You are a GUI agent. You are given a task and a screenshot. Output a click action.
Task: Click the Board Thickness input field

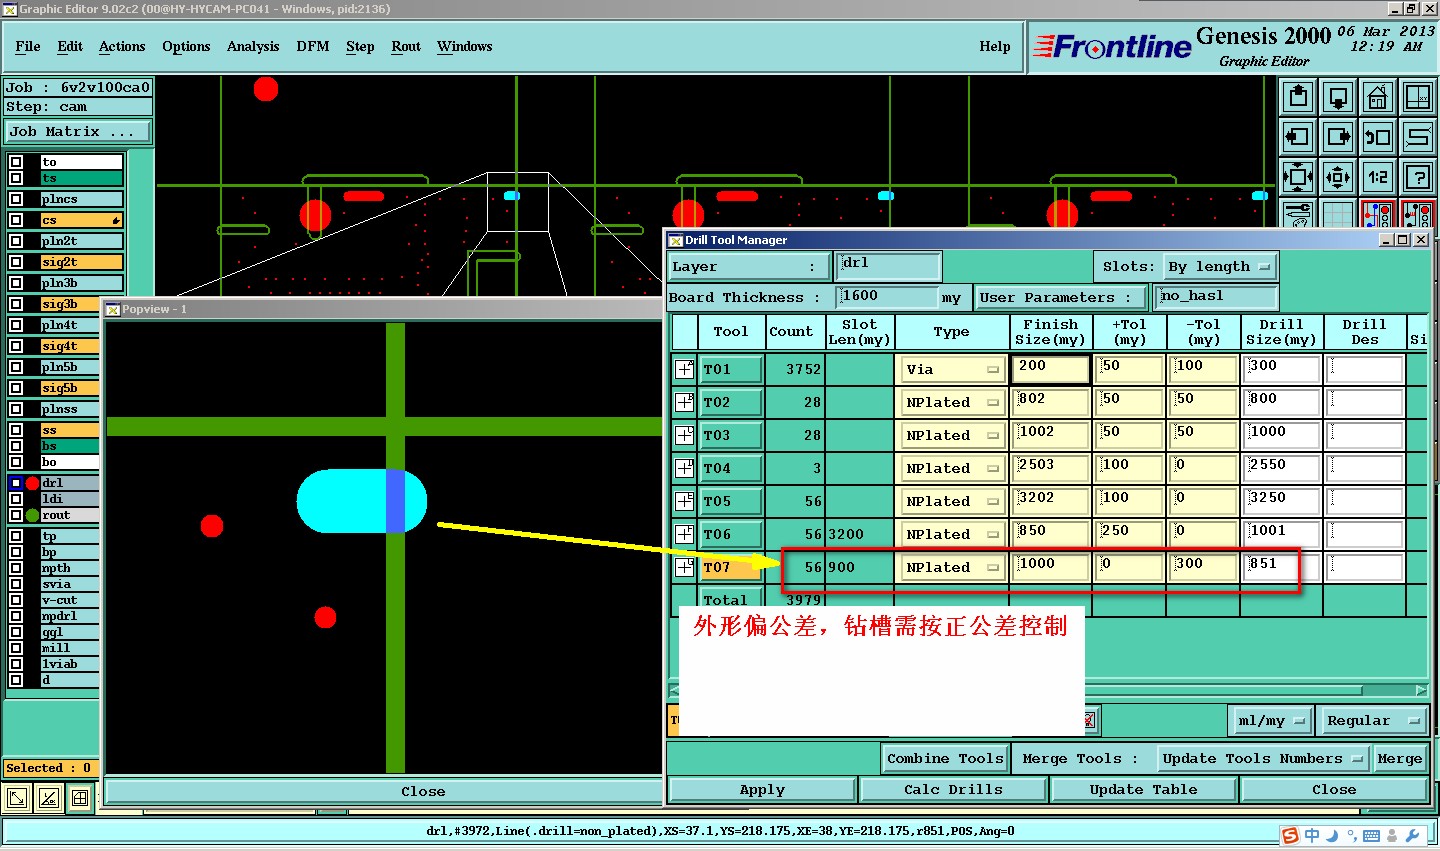pyautogui.click(x=887, y=297)
